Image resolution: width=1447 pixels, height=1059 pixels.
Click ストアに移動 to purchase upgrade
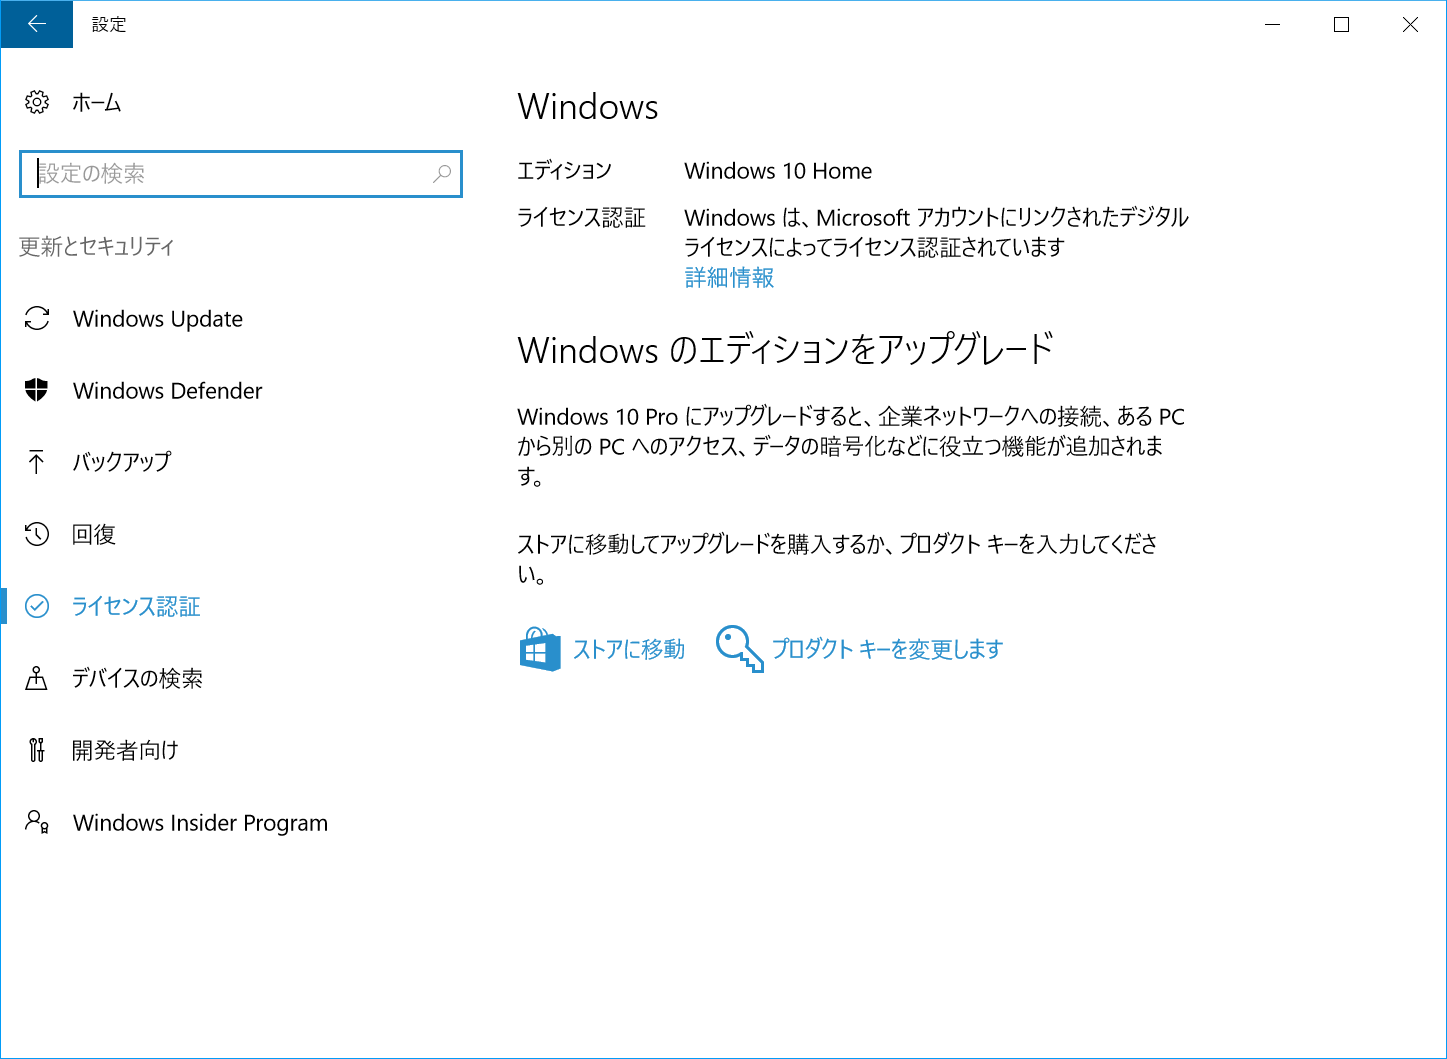tap(628, 649)
